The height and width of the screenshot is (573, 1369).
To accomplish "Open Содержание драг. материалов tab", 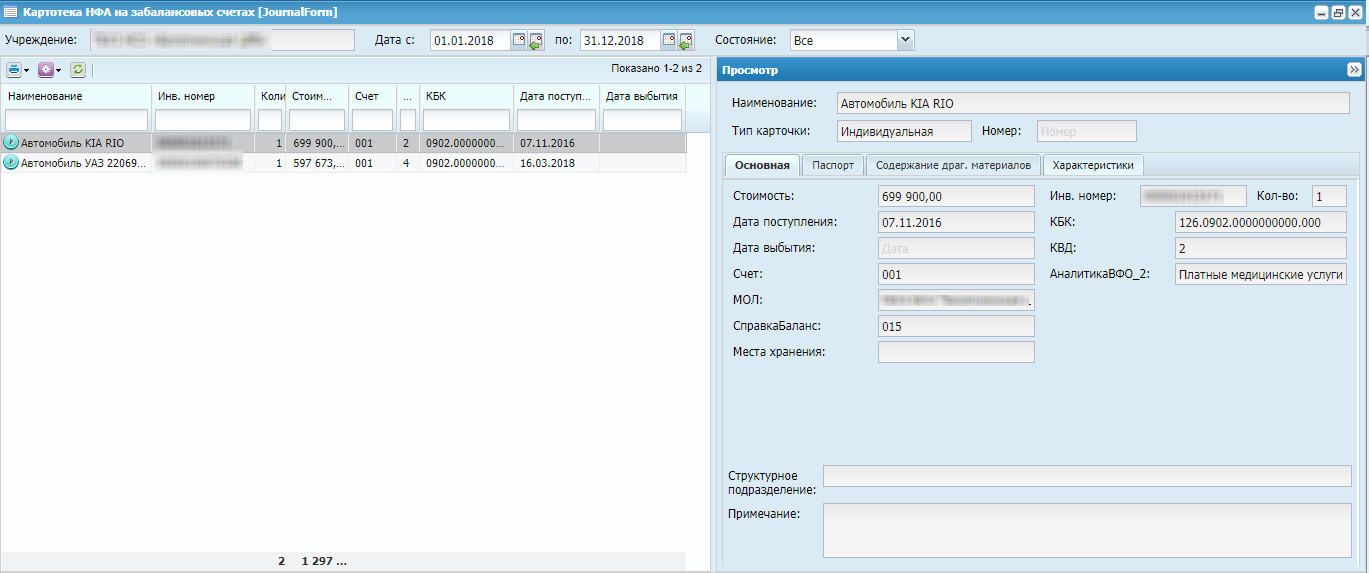I will [953, 165].
